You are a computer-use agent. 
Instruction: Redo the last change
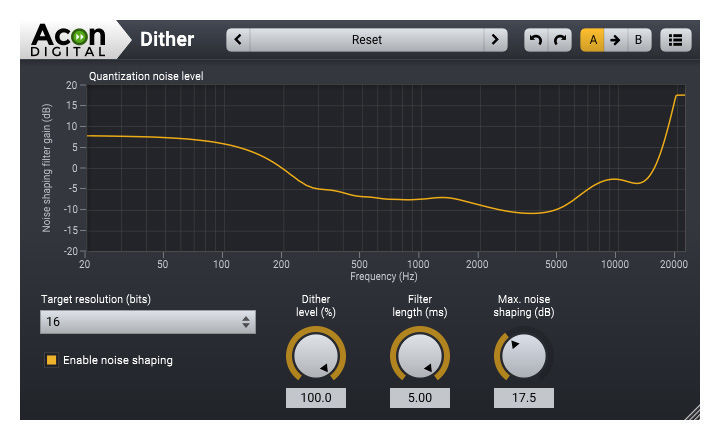560,40
